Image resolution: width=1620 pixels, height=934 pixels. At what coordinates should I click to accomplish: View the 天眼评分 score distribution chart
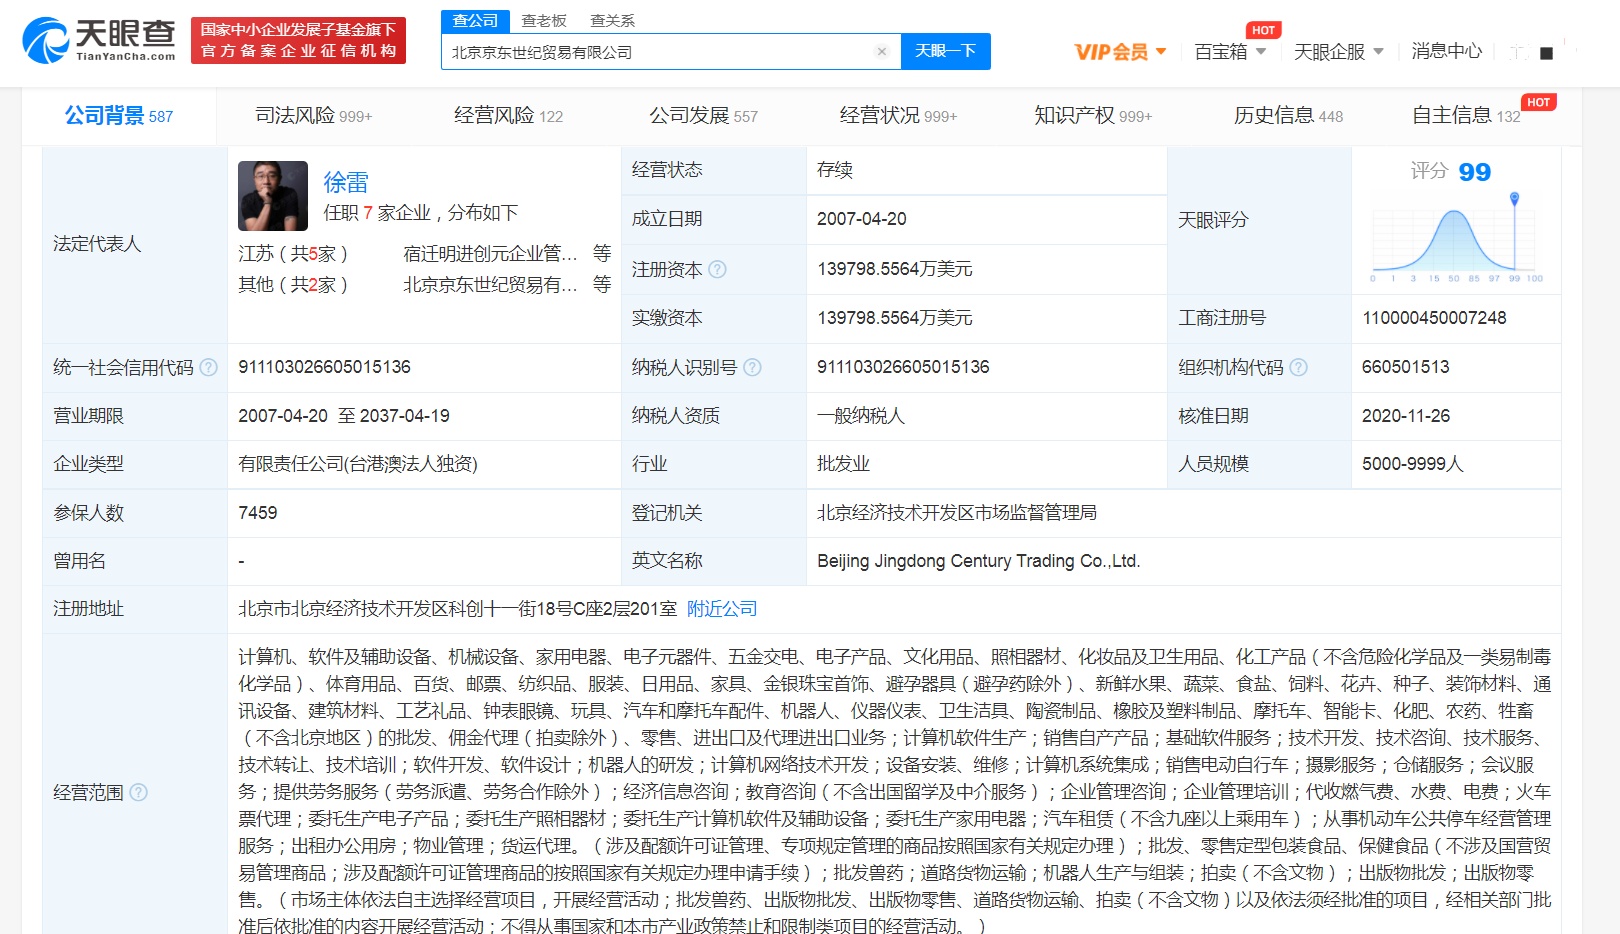1456,239
